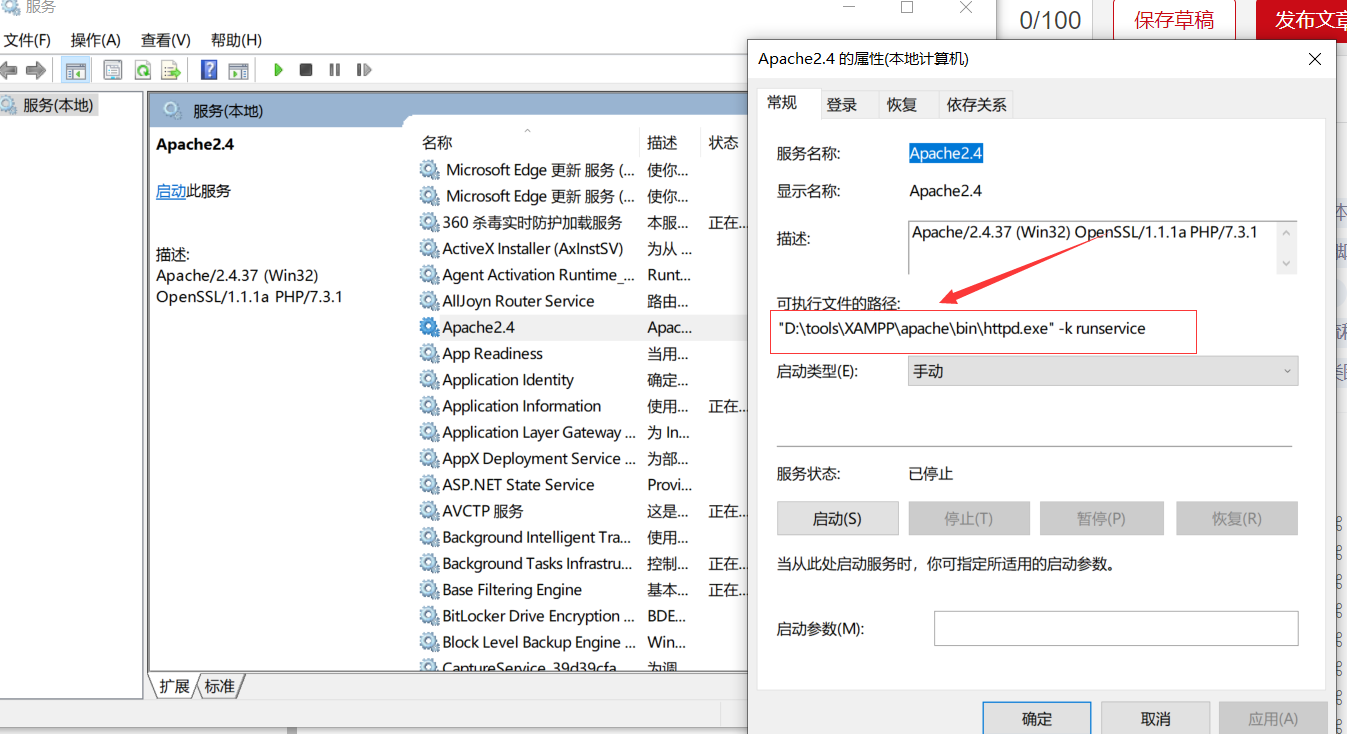Toggle the Show/Hide Console Tree toolbar icon
This screenshot has width=1347, height=734.
click(x=75, y=70)
